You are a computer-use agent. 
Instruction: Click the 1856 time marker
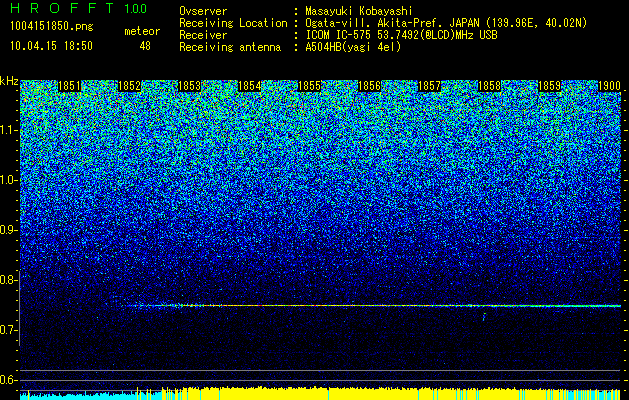[369, 86]
